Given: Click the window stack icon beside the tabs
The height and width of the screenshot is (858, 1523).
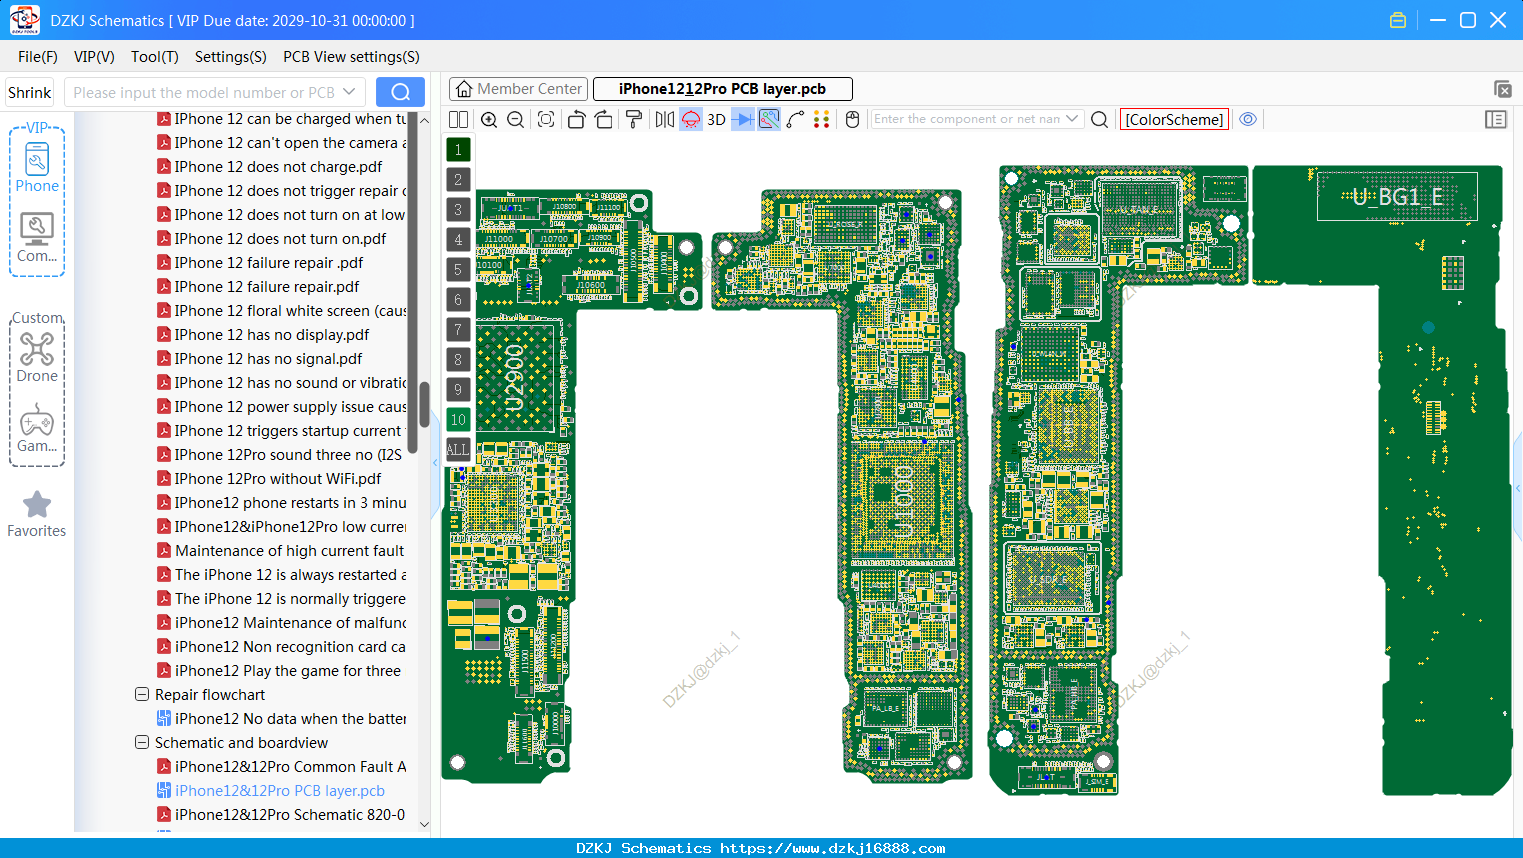Looking at the screenshot, I should pos(1502,89).
